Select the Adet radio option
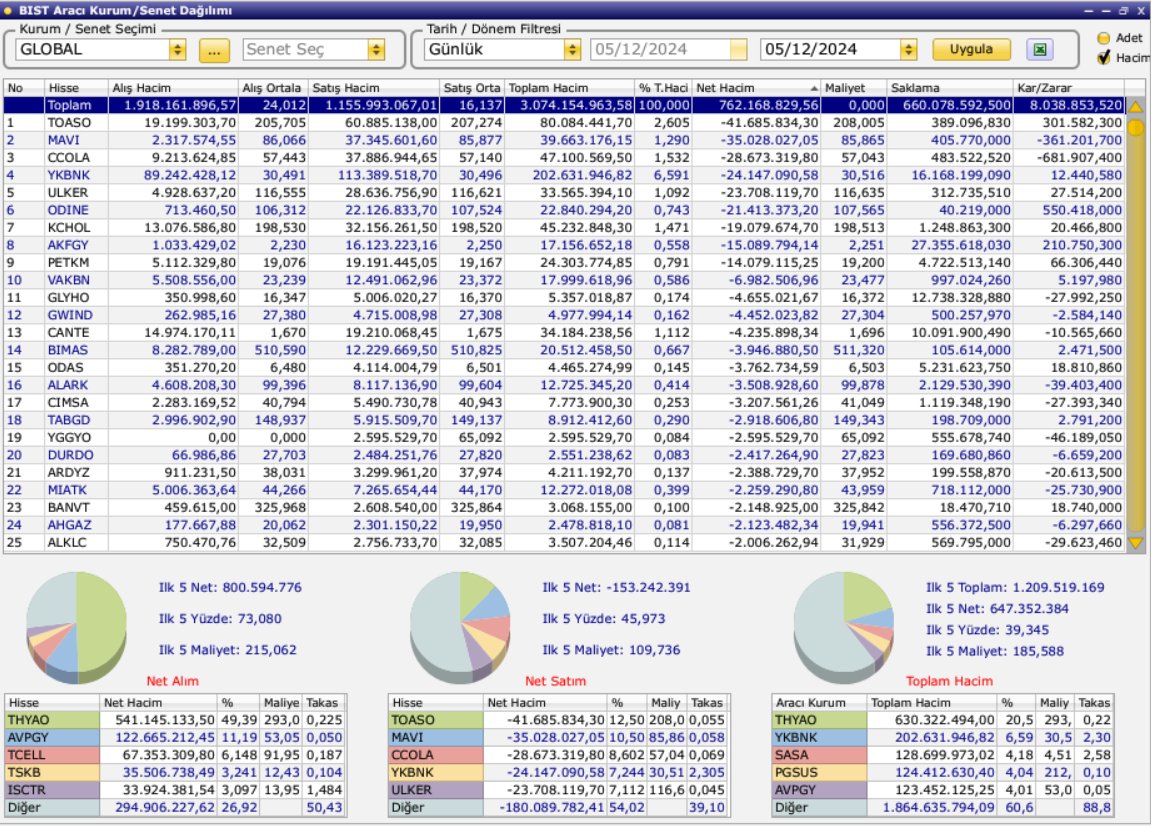The height and width of the screenshot is (826, 1151). 1103,38
